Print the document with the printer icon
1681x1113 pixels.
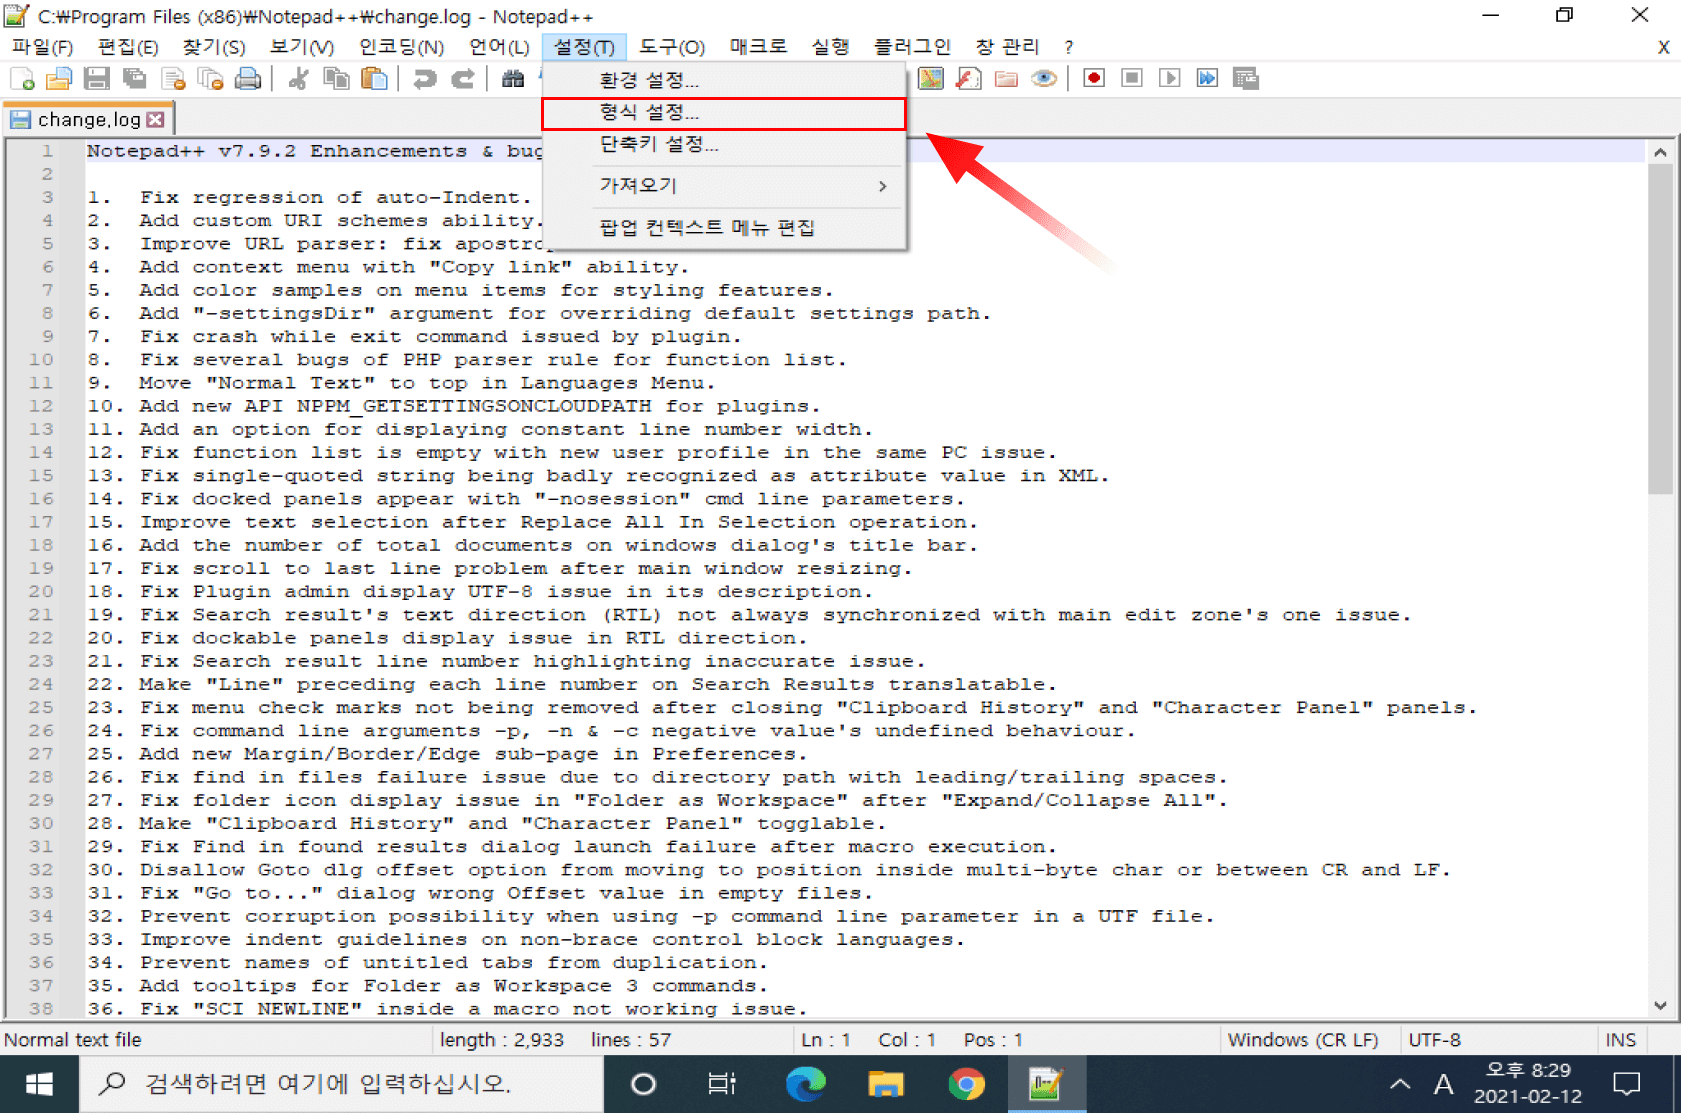pyautogui.click(x=248, y=79)
